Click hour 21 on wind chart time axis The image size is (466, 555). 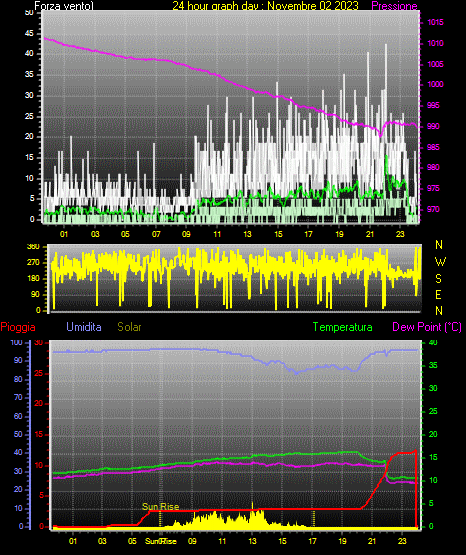click(370, 234)
